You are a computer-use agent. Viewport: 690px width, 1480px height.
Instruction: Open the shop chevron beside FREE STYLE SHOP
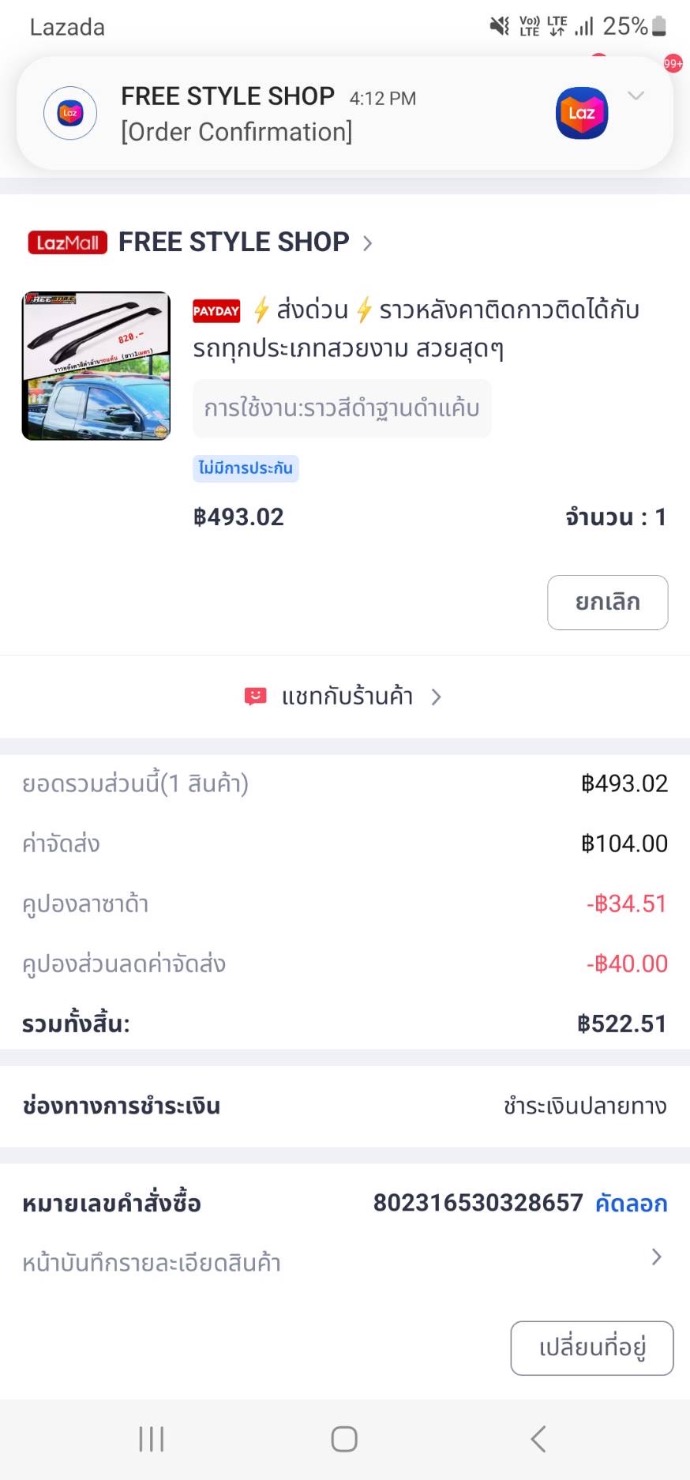click(367, 242)
